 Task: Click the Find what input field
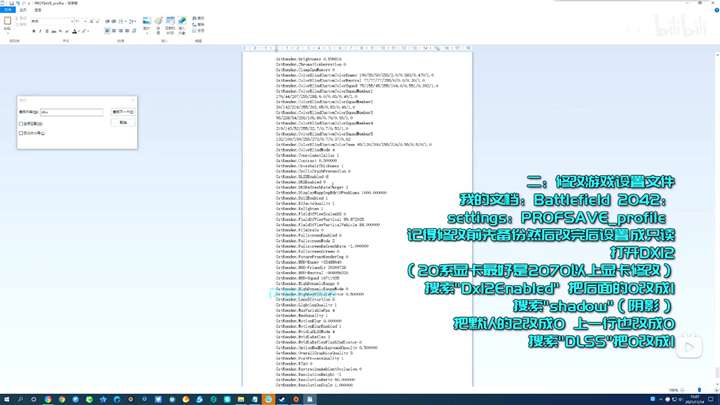tap(72, 112)
